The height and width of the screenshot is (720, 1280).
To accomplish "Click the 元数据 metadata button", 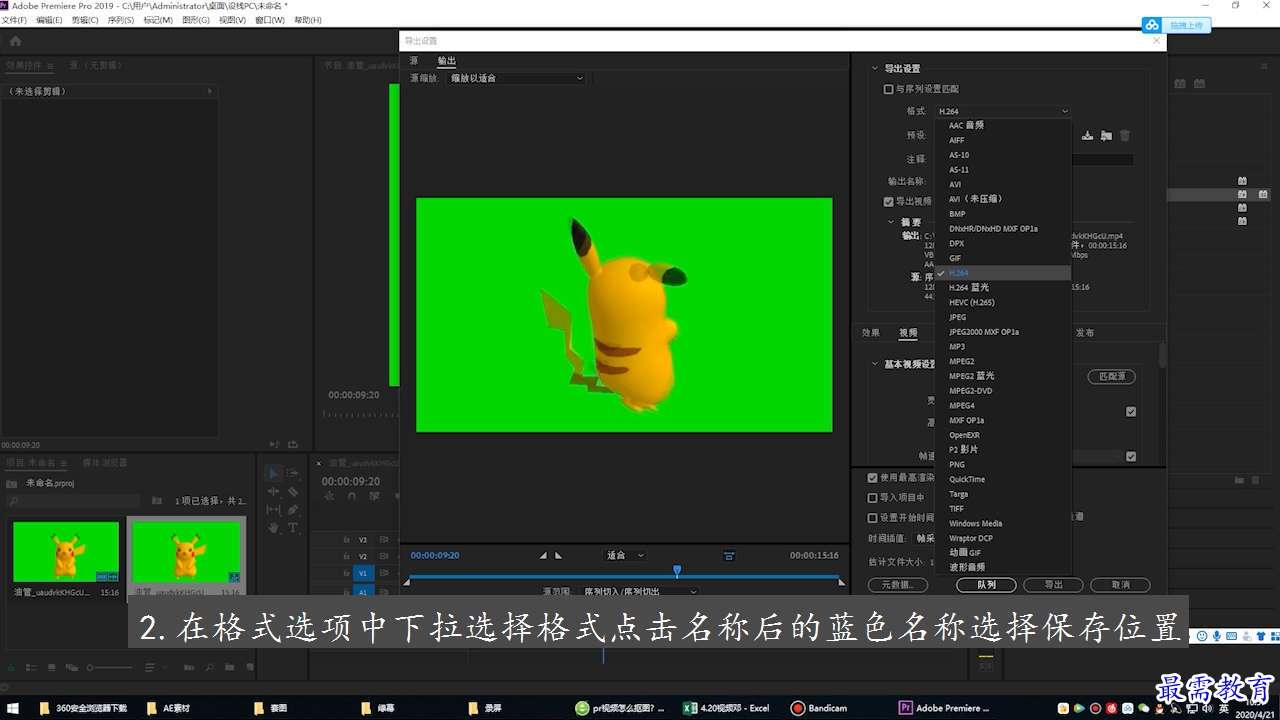I will point(898,585).
